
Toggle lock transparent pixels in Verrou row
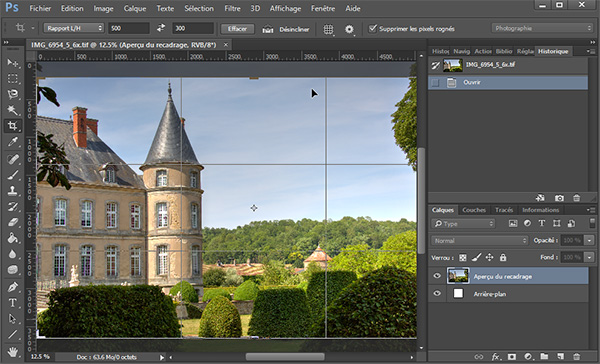click(463, 258)
